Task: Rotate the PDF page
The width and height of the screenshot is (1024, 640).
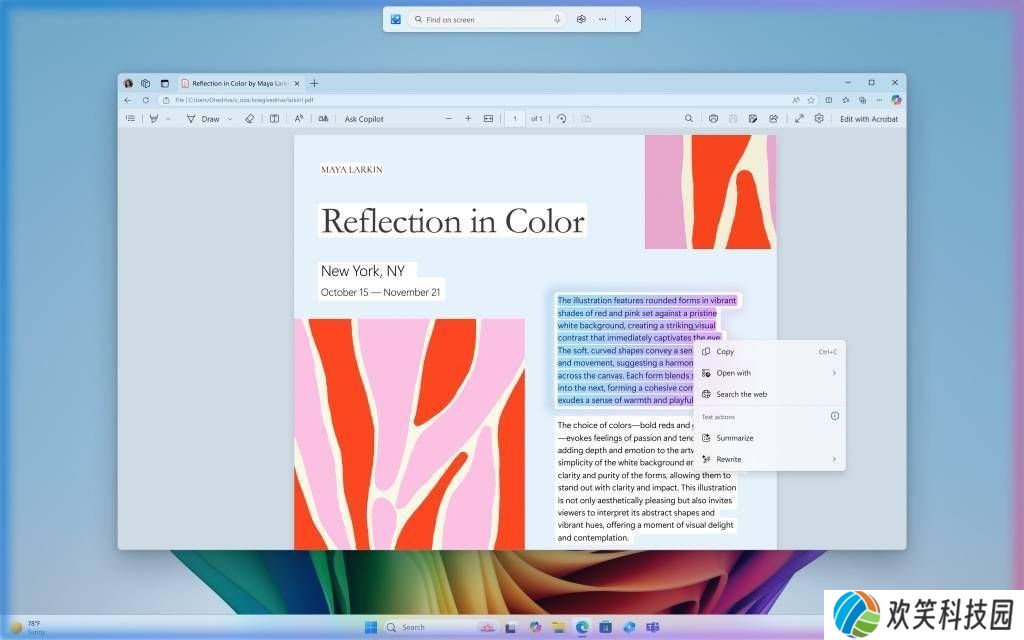Action: point(562,119)
